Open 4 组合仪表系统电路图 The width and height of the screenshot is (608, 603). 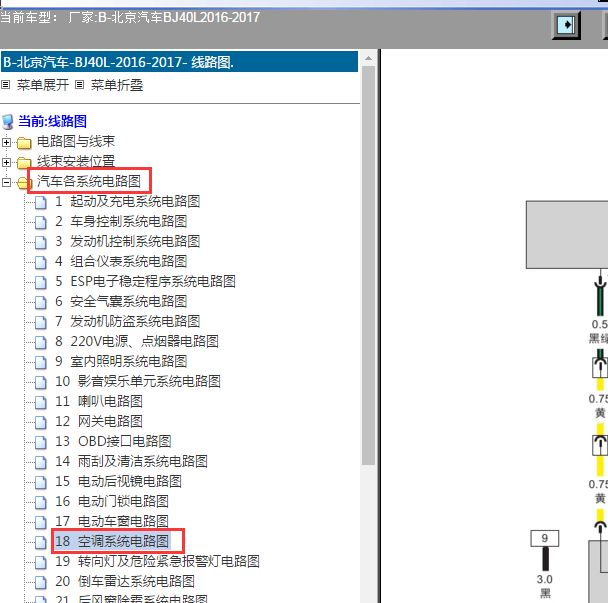click(x=121, y=261)
